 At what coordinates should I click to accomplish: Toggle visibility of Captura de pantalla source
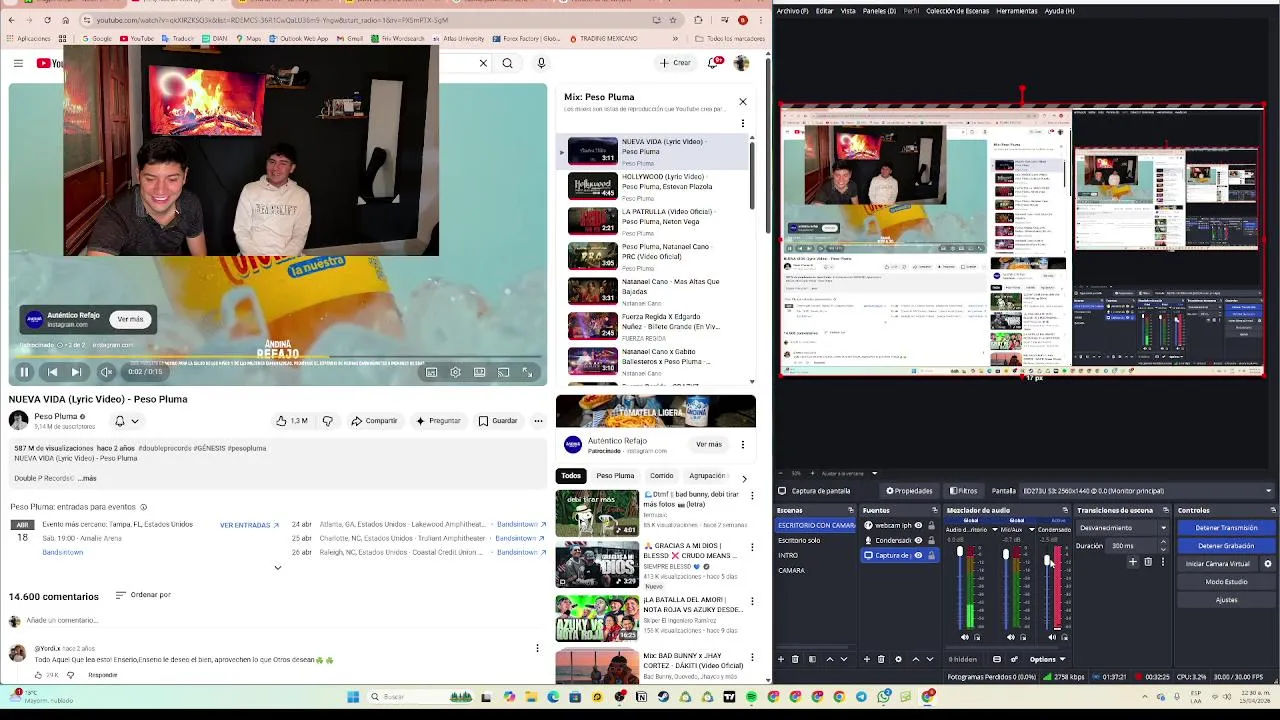pos(918,555)
